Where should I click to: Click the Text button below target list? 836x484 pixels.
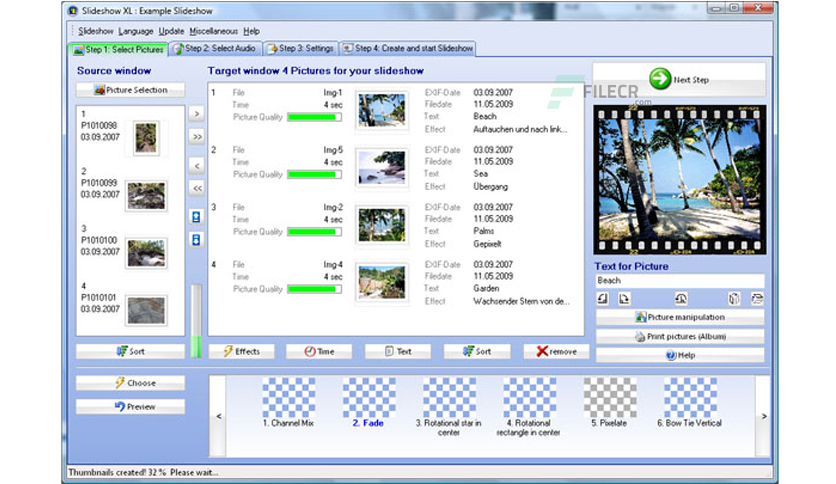point(398,351)
